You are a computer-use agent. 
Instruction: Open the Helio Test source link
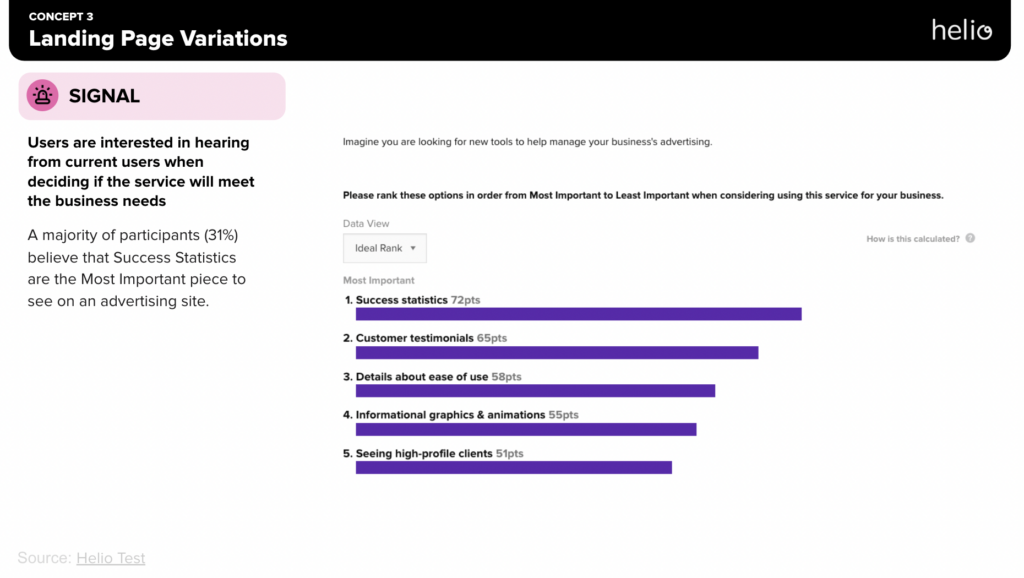pyautogui.click(x=110, y=558)
